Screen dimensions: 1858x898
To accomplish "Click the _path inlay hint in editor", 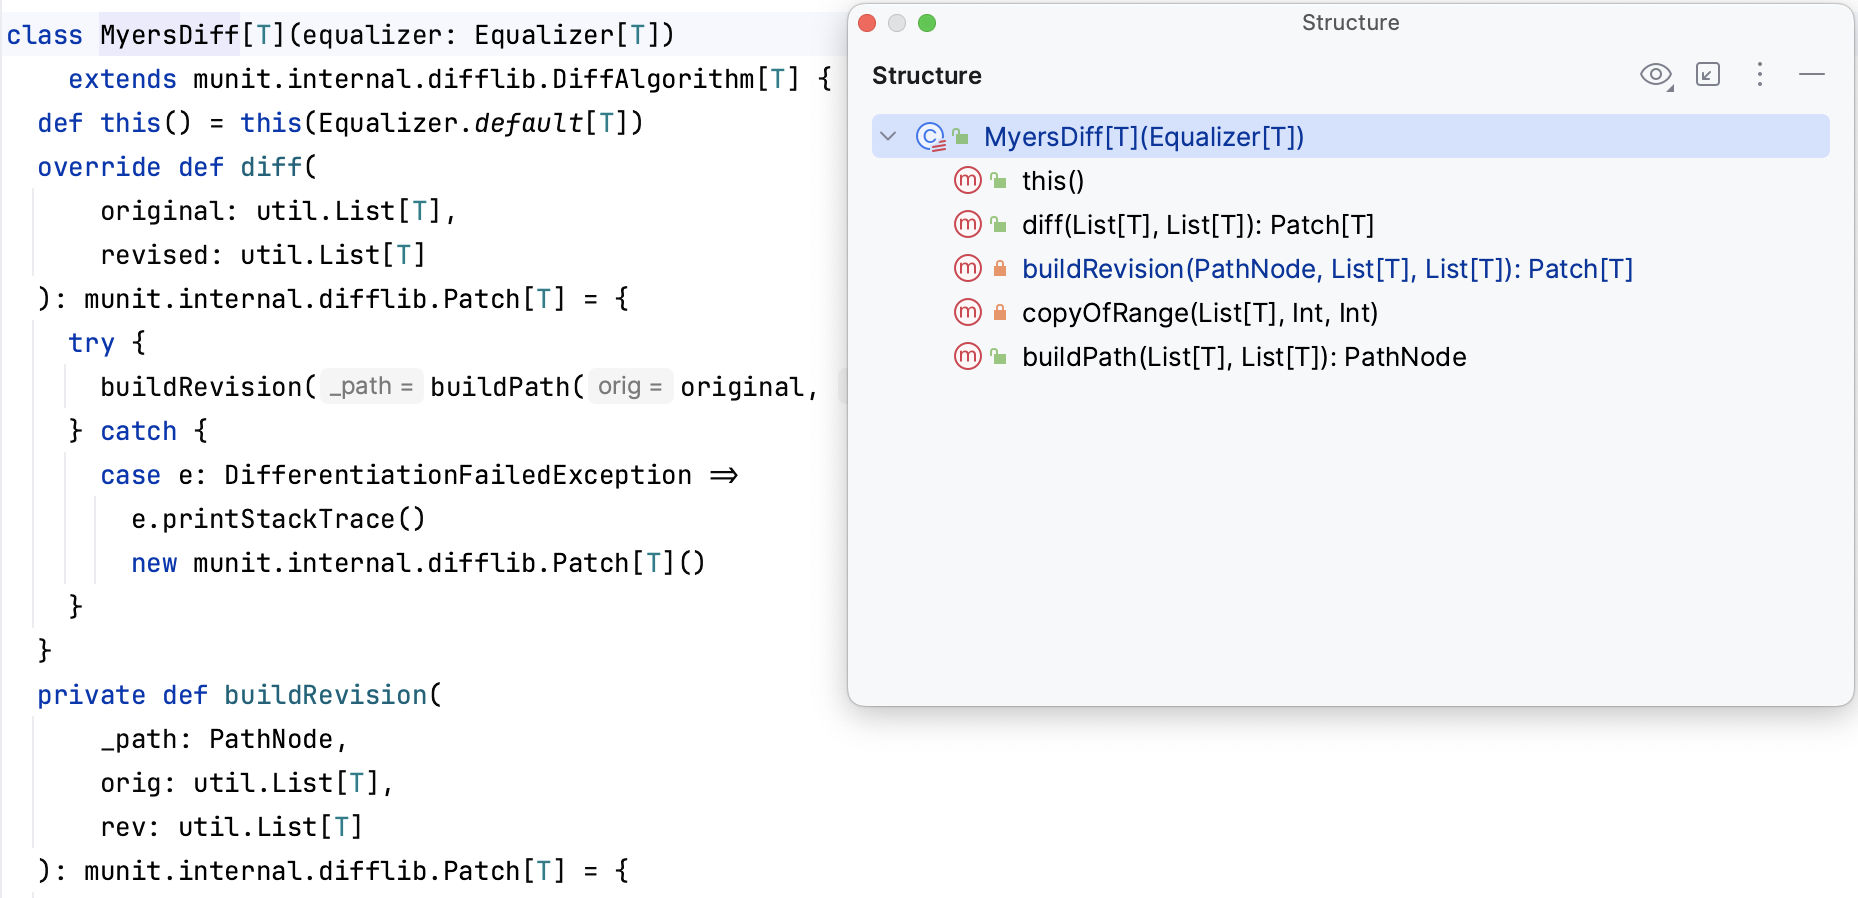I will [371, 386].
